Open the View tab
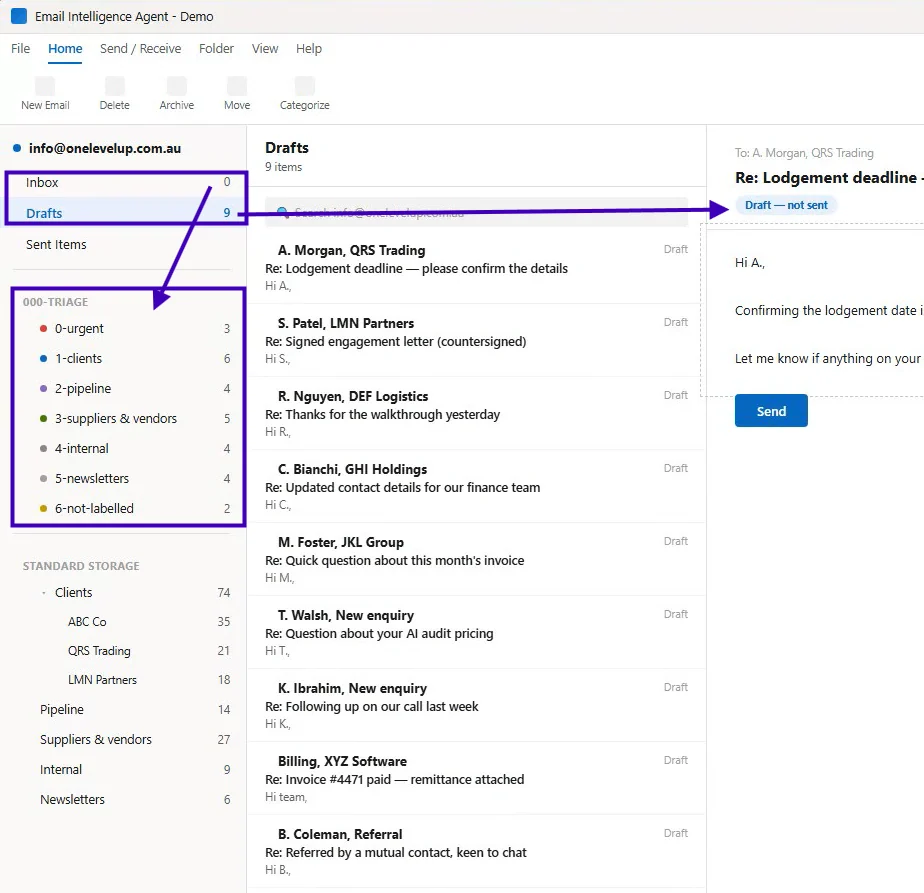Viewport: 924px width, 893px height. click(265, 48)
